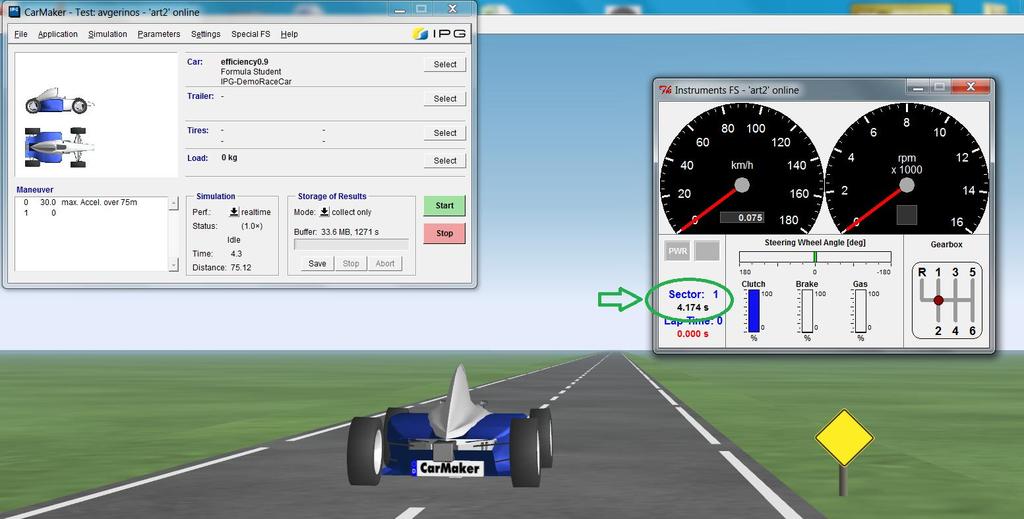
Task: Maximize the CarMaker main window
Action: point(421,9)
